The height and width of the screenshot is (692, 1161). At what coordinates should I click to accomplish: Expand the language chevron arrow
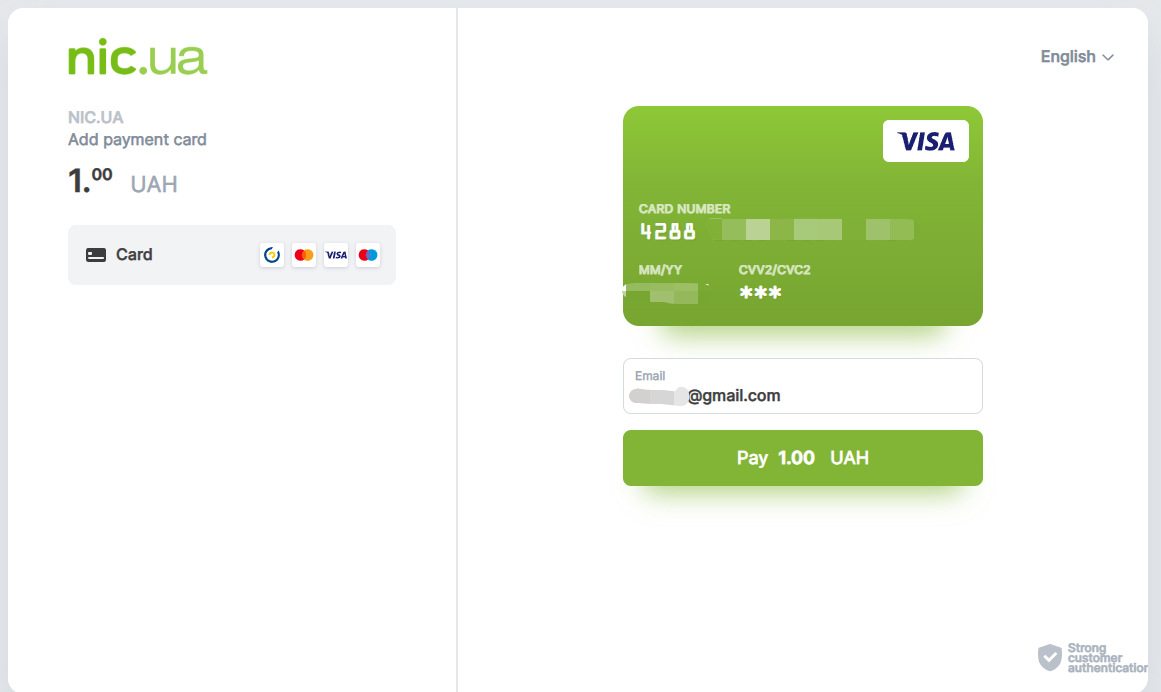(x=1108, y=58)
